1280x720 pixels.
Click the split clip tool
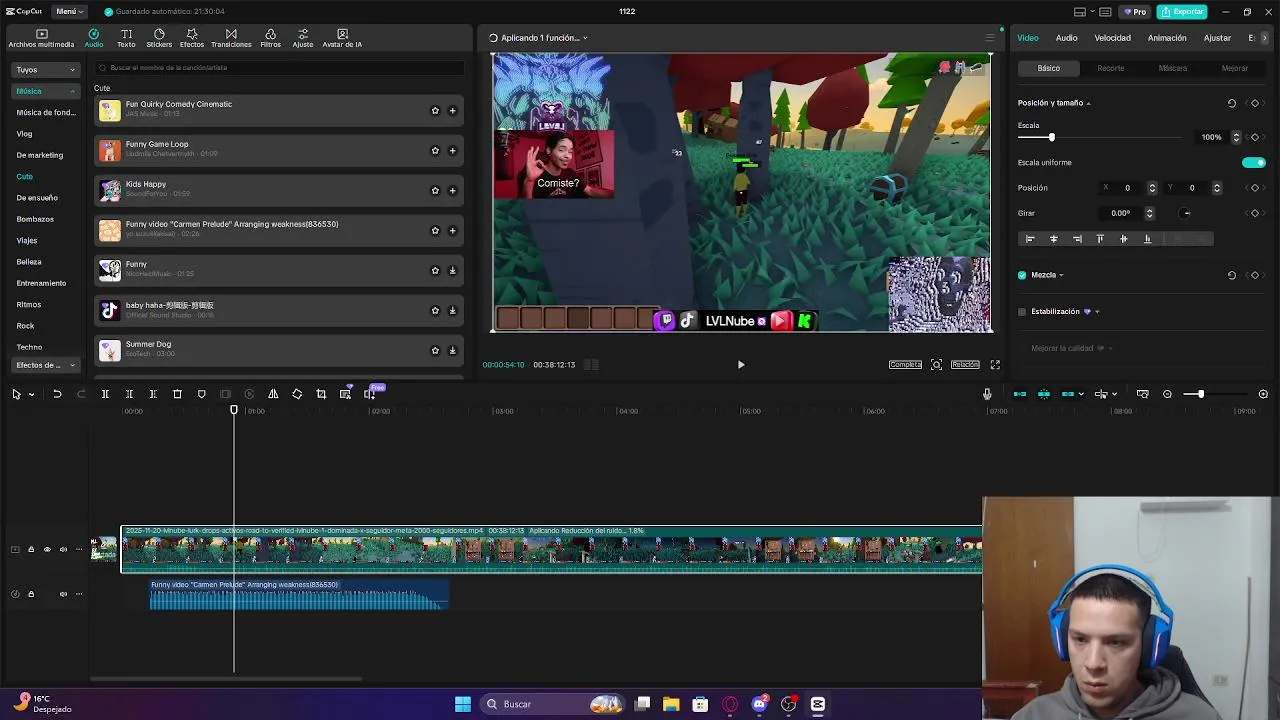tap(105, 394)
